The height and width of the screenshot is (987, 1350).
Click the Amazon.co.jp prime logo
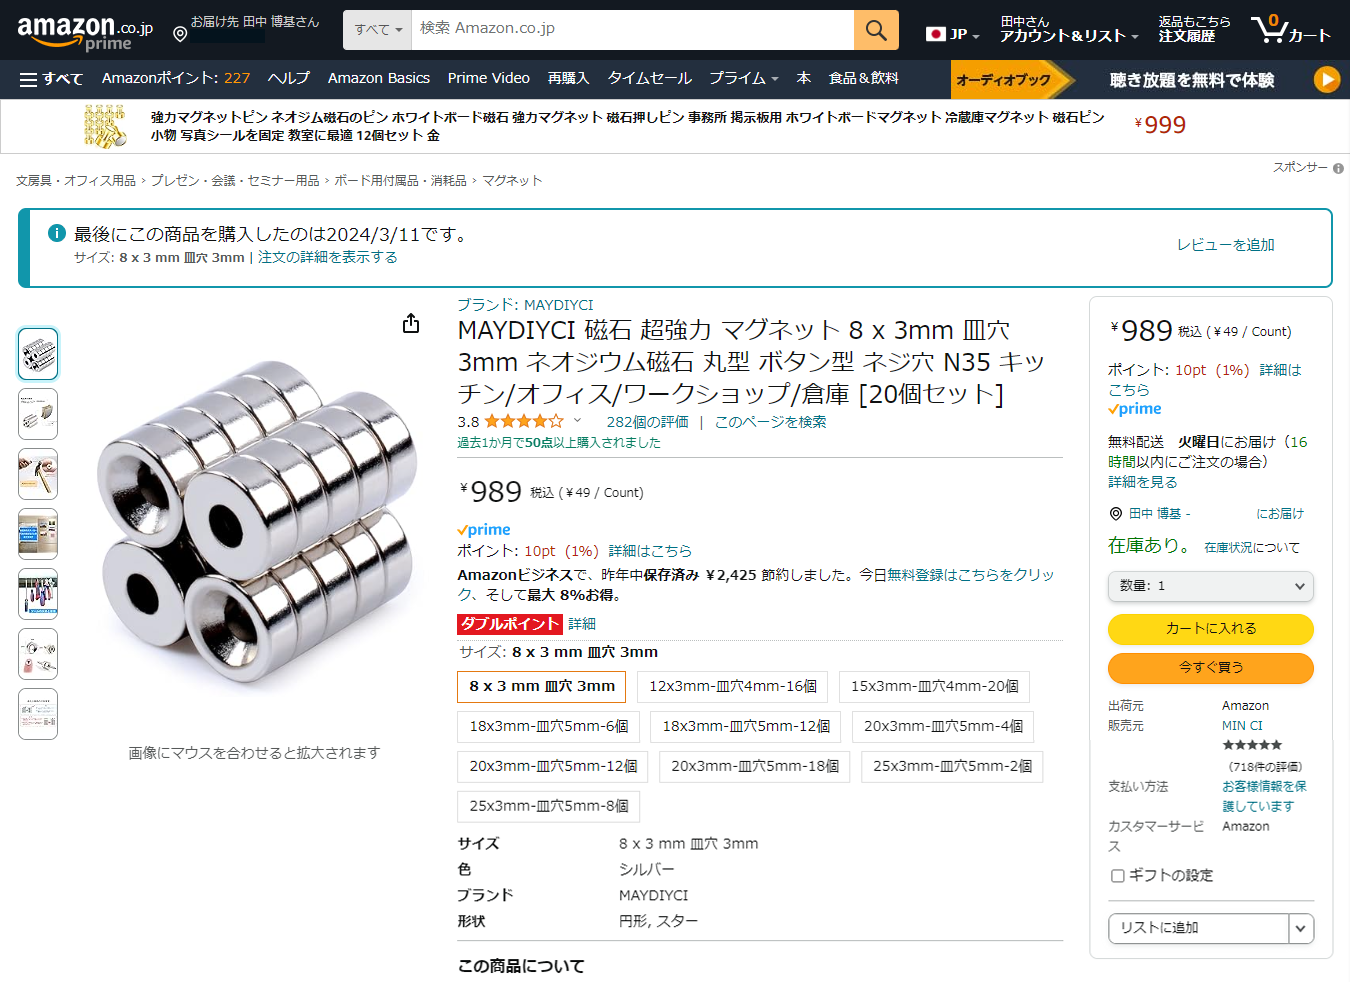coord(85,31)
